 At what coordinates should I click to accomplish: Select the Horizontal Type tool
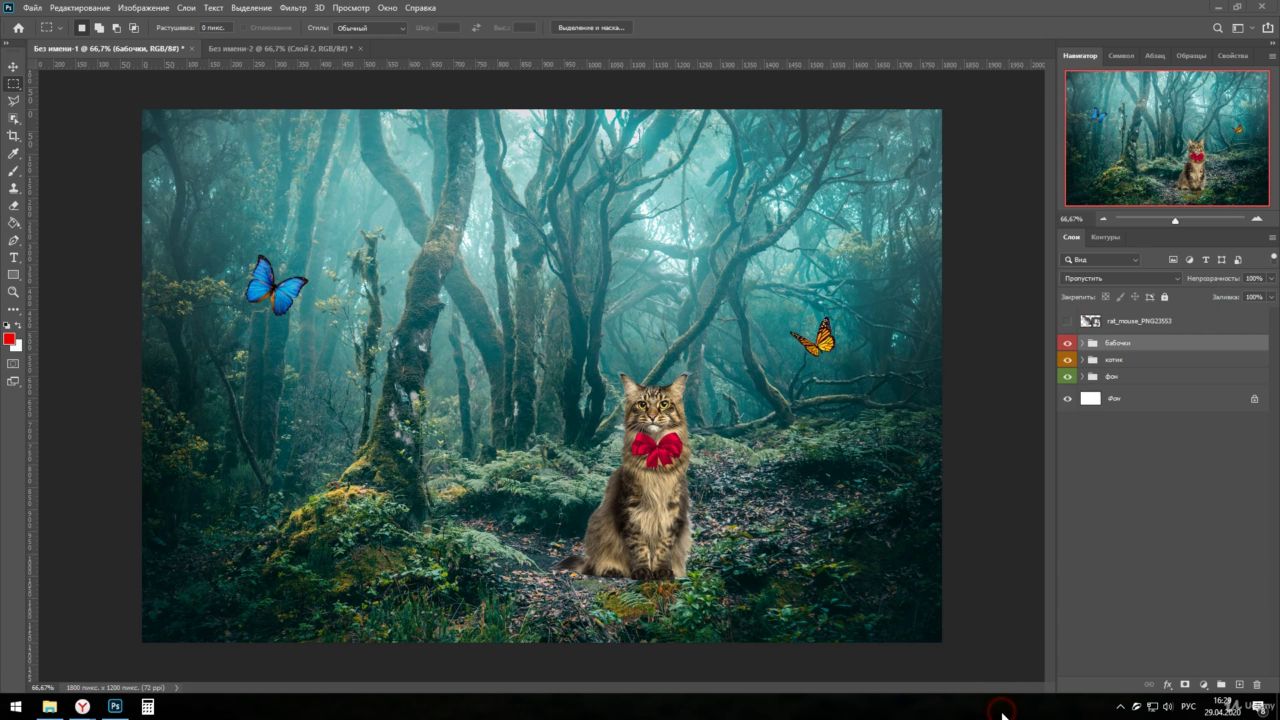coord(13,257)
